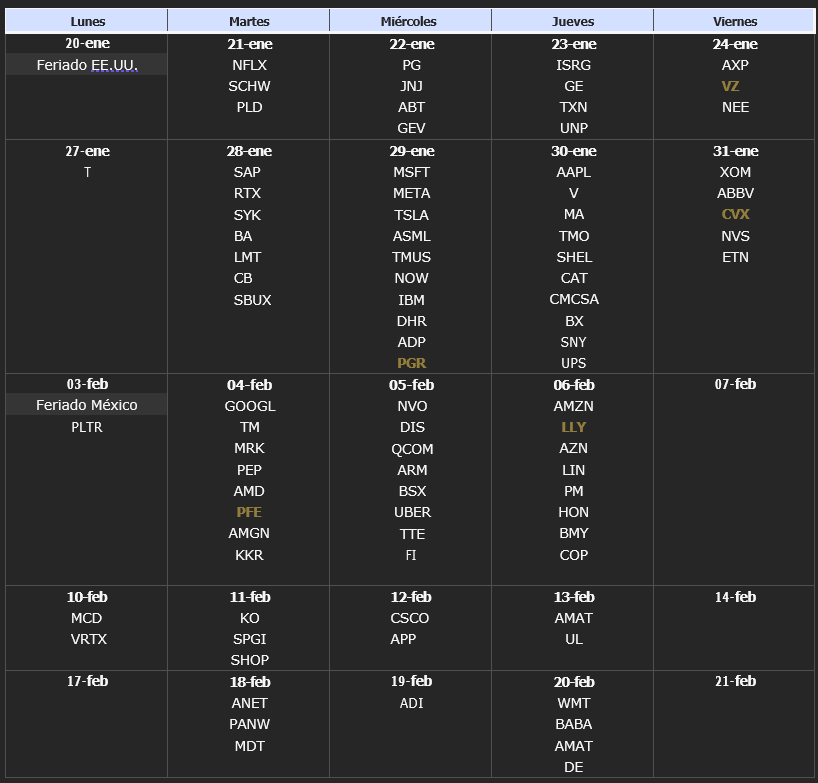This screenshot has height=783, width=818.
Task: Select the MSFT ticker
Action: [412, 172]
